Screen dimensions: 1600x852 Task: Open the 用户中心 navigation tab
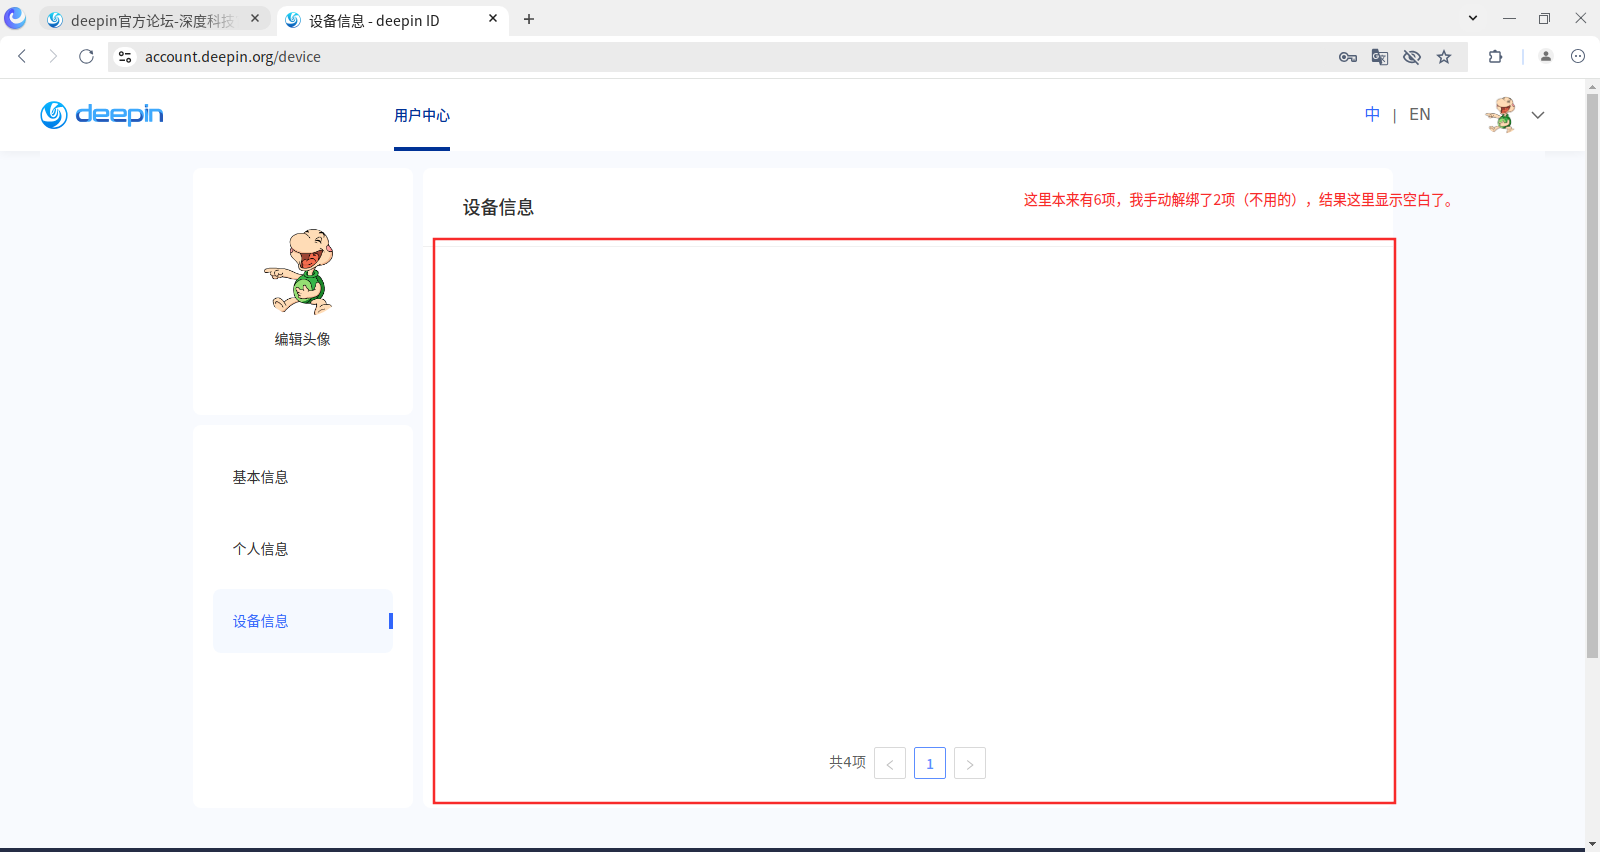(422, 115)
